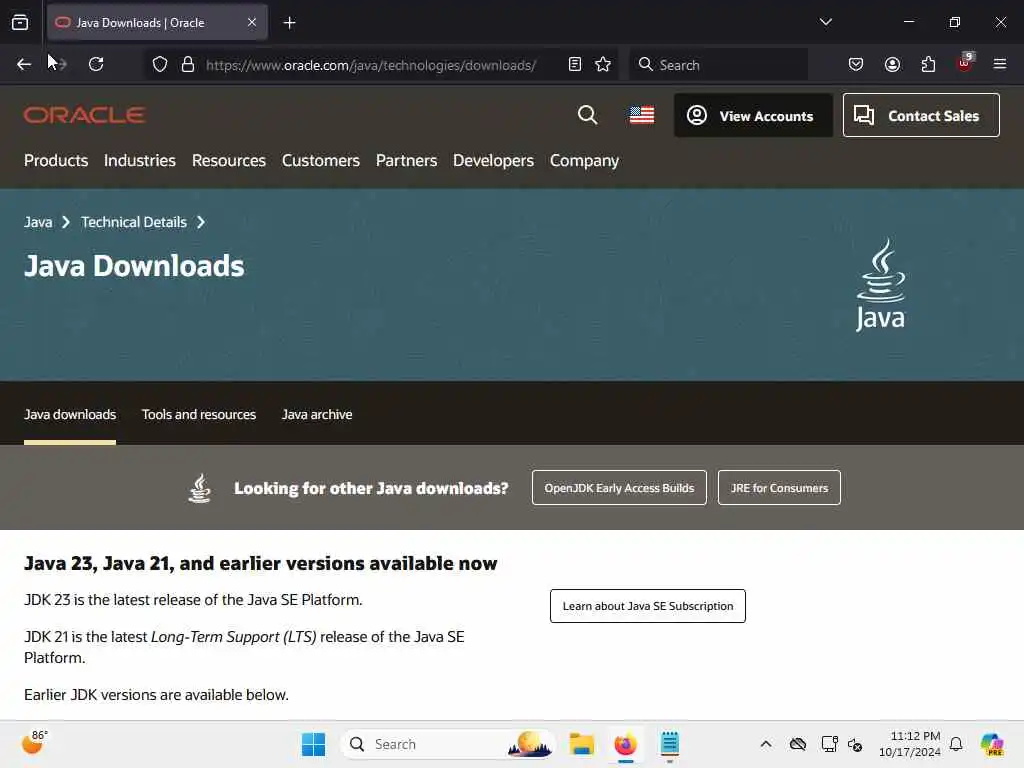
Task: Click "Looking for other Java downloads?" text
Action: pyautogui.click(x=371, y=488)
